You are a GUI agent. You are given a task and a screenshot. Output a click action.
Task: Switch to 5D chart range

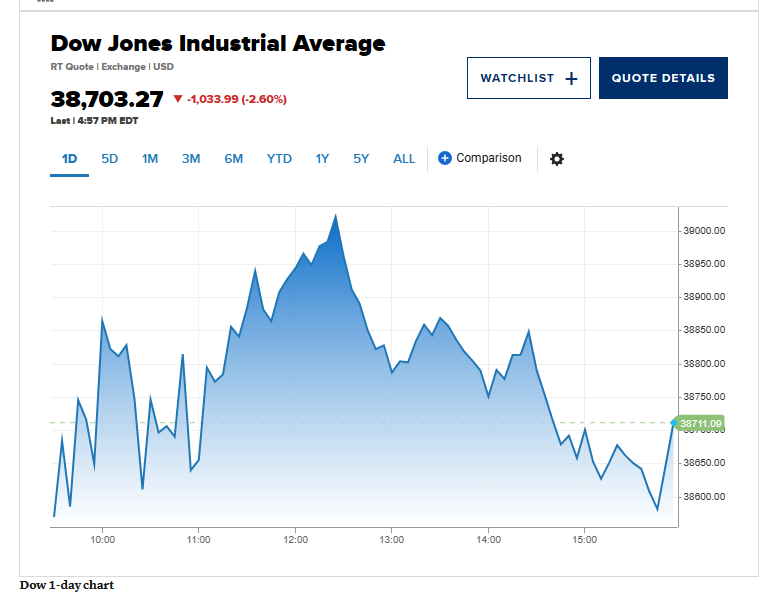click(x=110, y=159)
